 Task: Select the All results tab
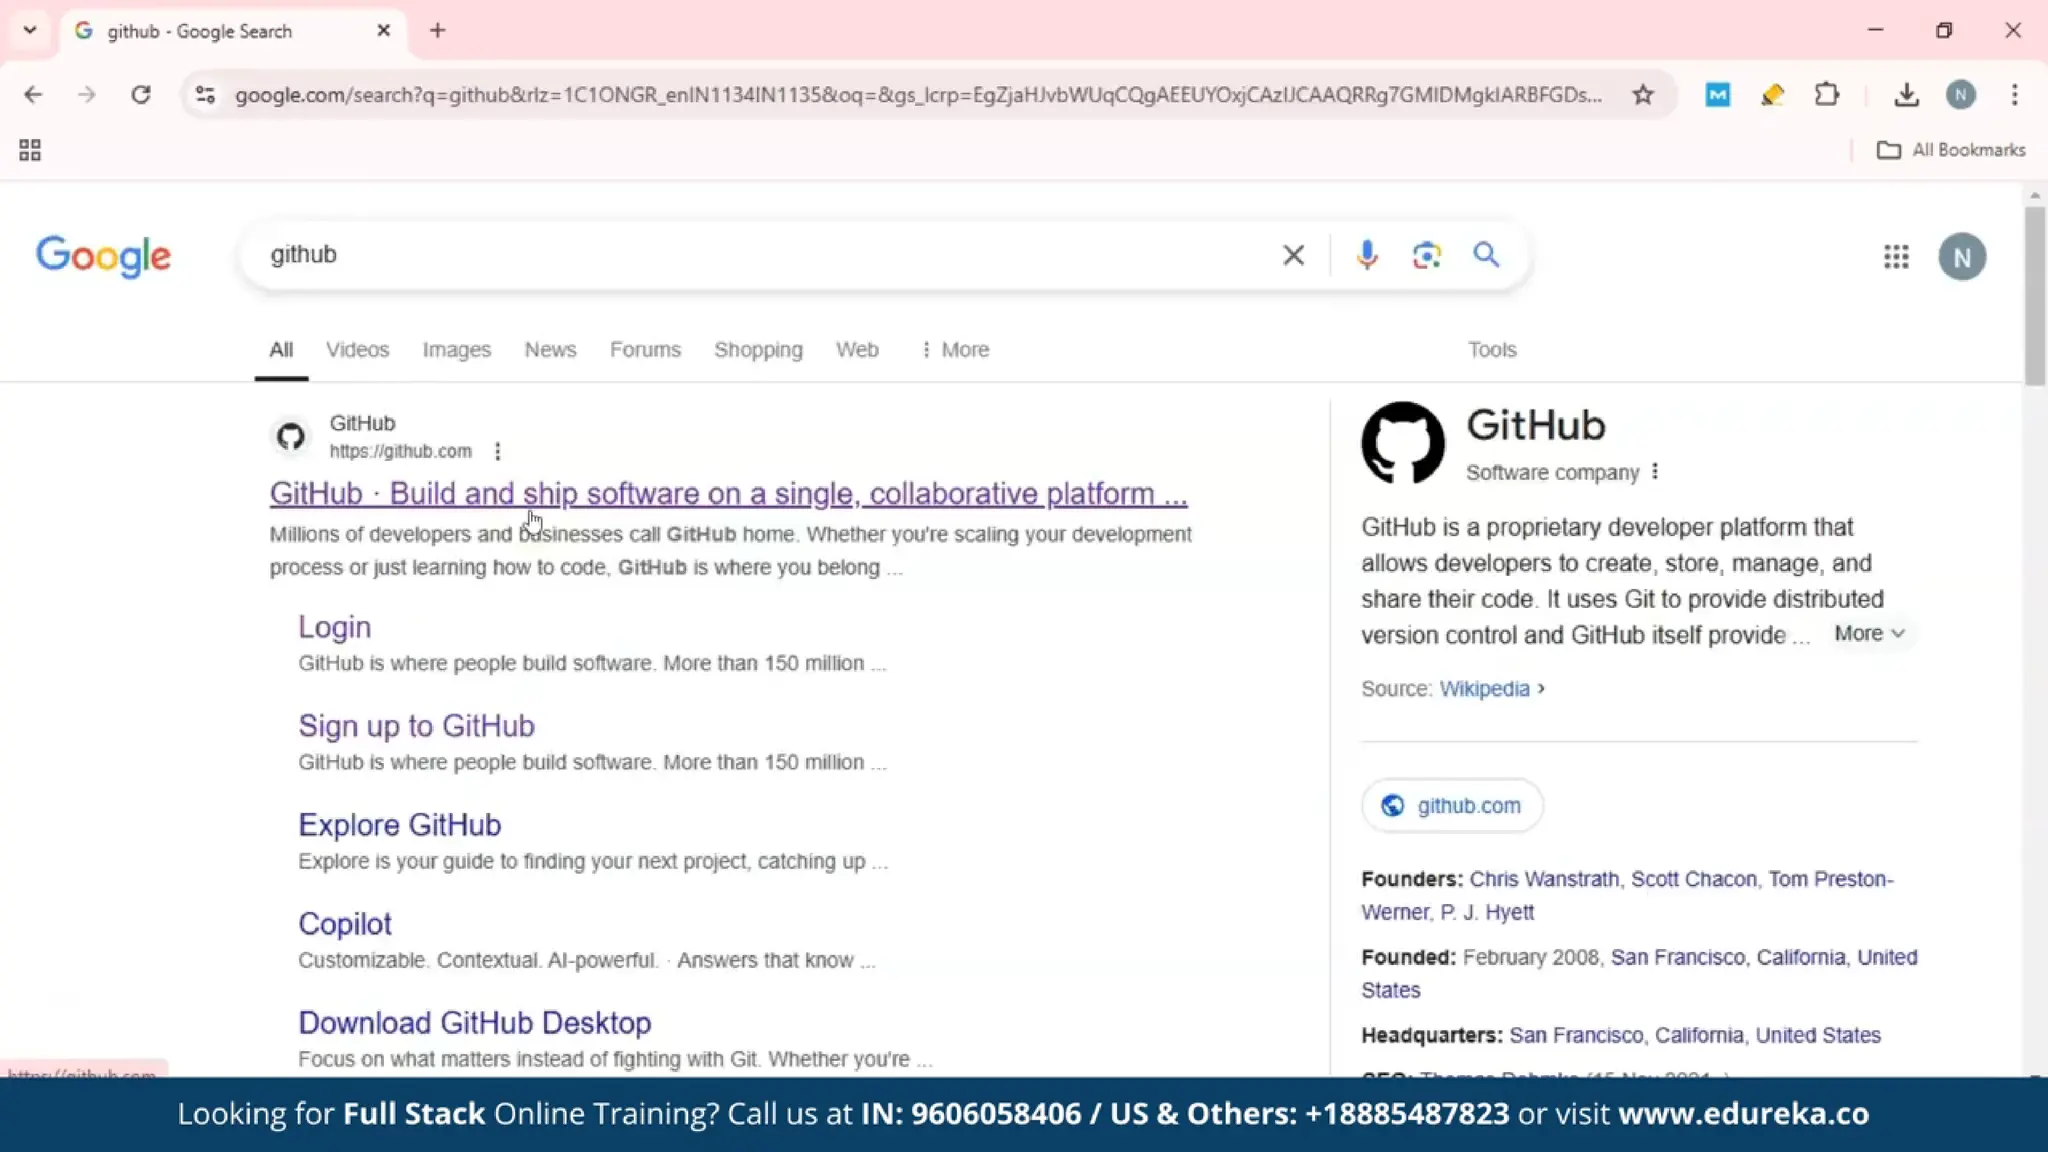[x=281, y=350]
